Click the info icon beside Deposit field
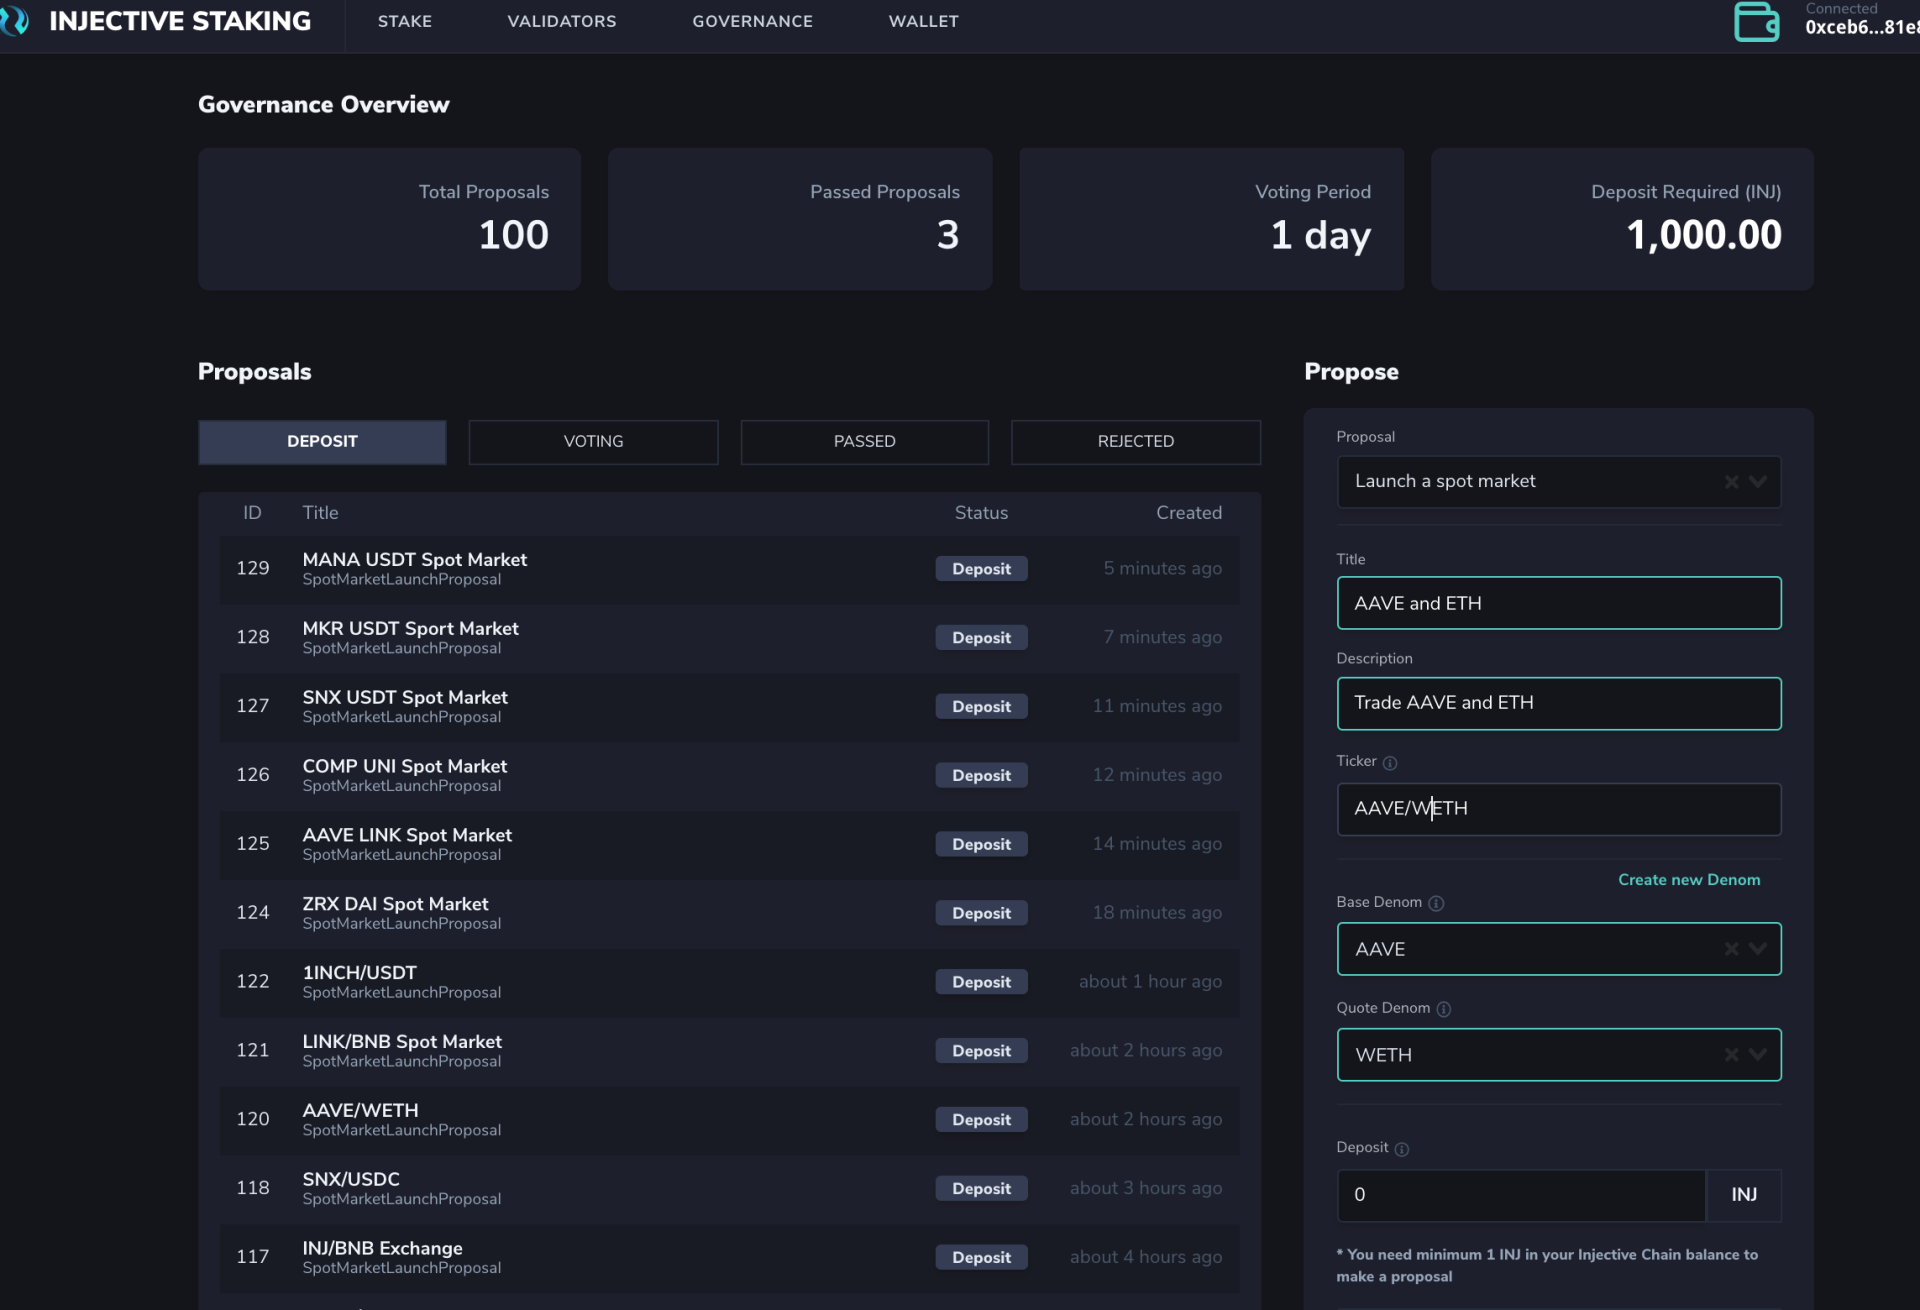Screen dimensions: 1920x1310 [1404, 1149]
